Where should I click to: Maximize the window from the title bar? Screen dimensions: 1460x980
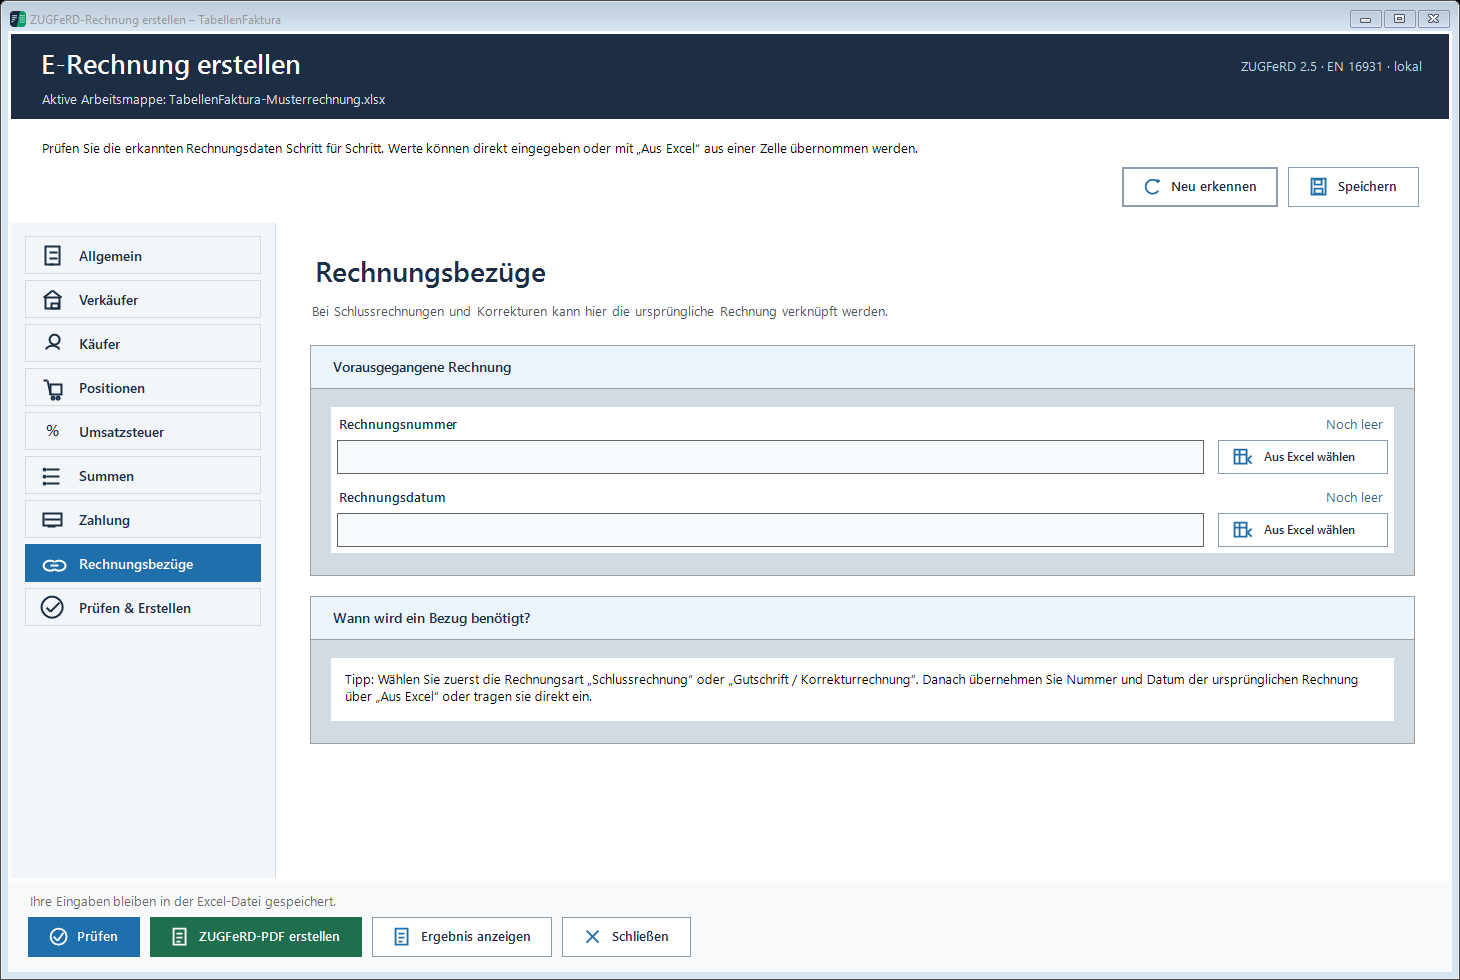[x=1399, y=19]
